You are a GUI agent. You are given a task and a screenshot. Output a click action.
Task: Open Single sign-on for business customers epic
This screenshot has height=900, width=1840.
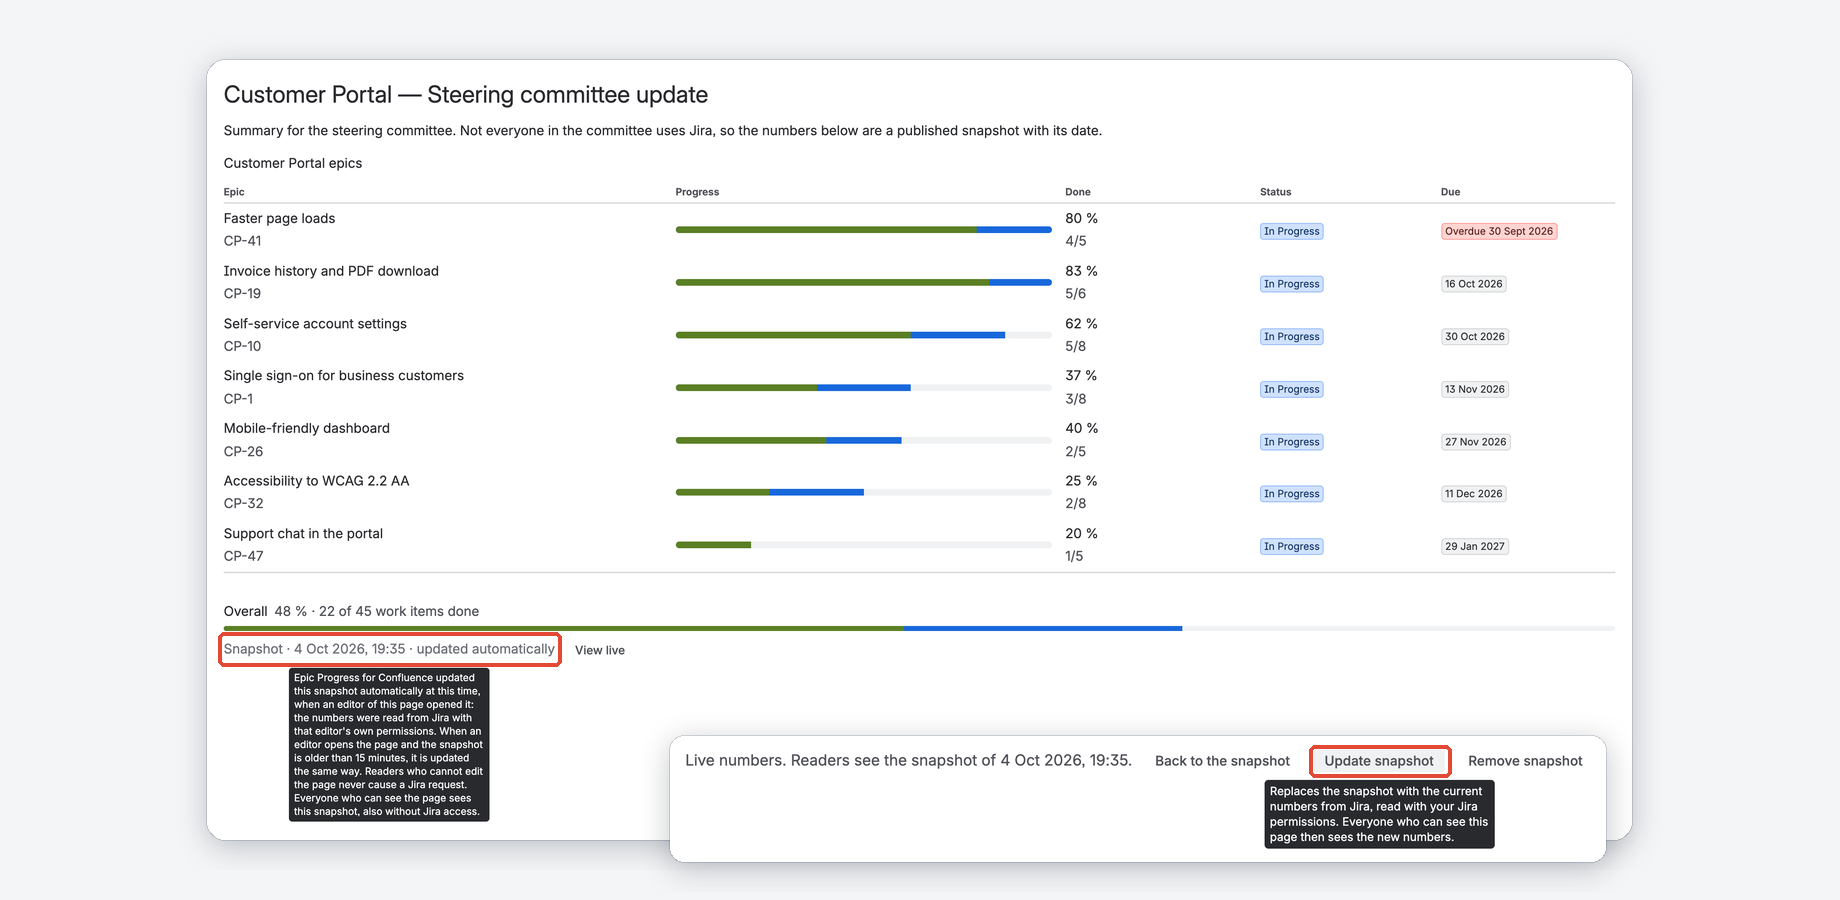pyautogui.click(x=343, y=376)
